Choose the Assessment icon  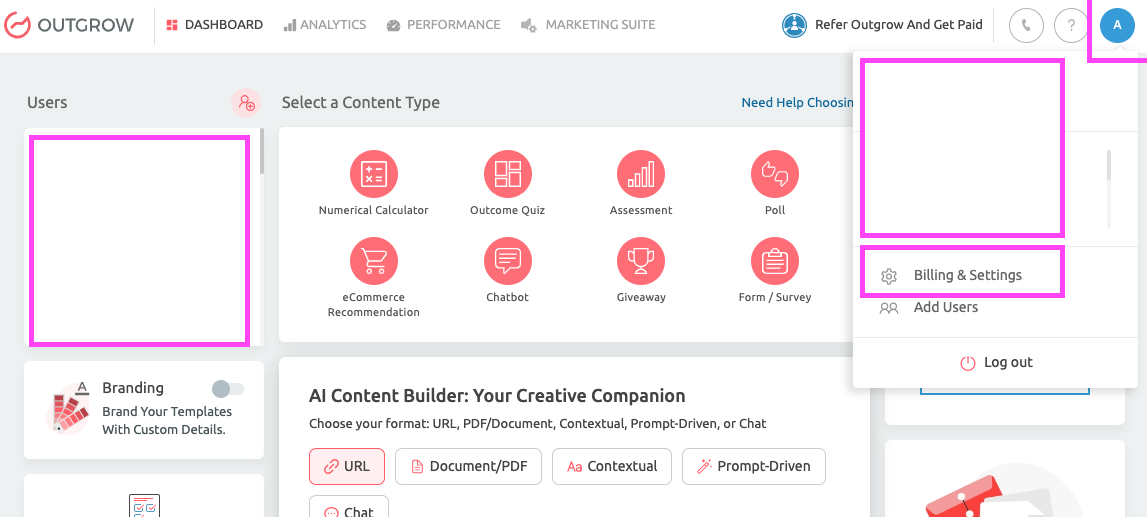pos(641,174)
